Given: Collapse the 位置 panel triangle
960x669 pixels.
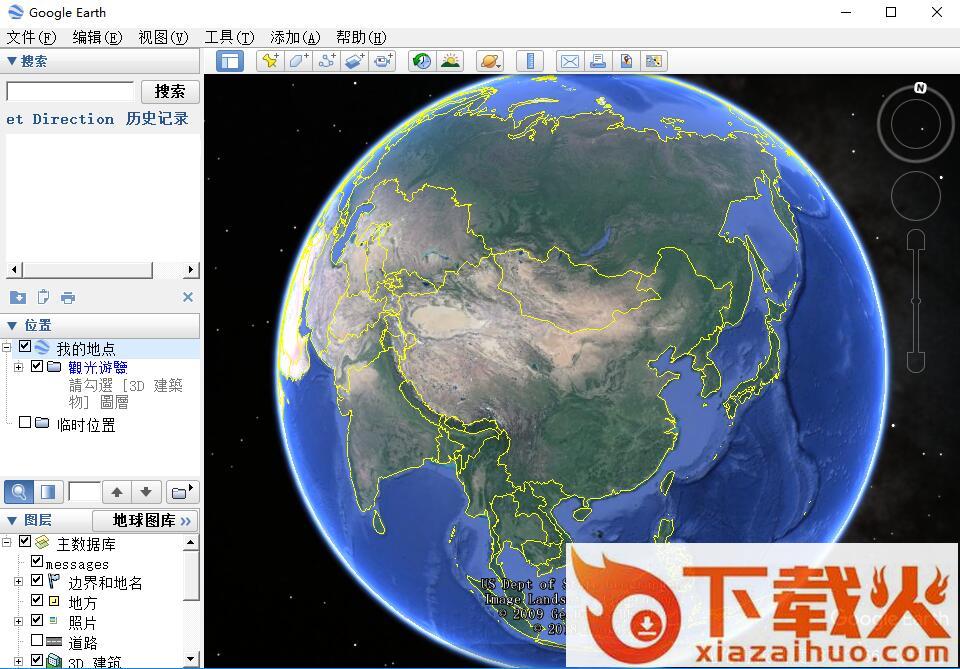Looking at the screenshot, I should tap(12, 325).
